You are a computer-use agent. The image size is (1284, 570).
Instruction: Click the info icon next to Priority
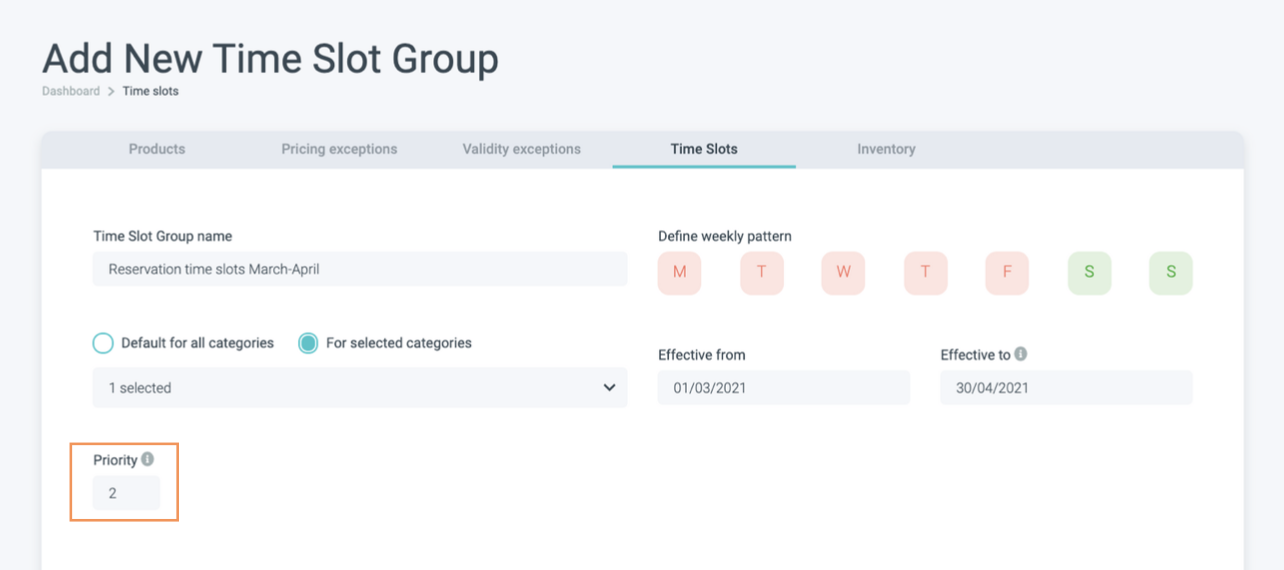(x=148, y=460)
